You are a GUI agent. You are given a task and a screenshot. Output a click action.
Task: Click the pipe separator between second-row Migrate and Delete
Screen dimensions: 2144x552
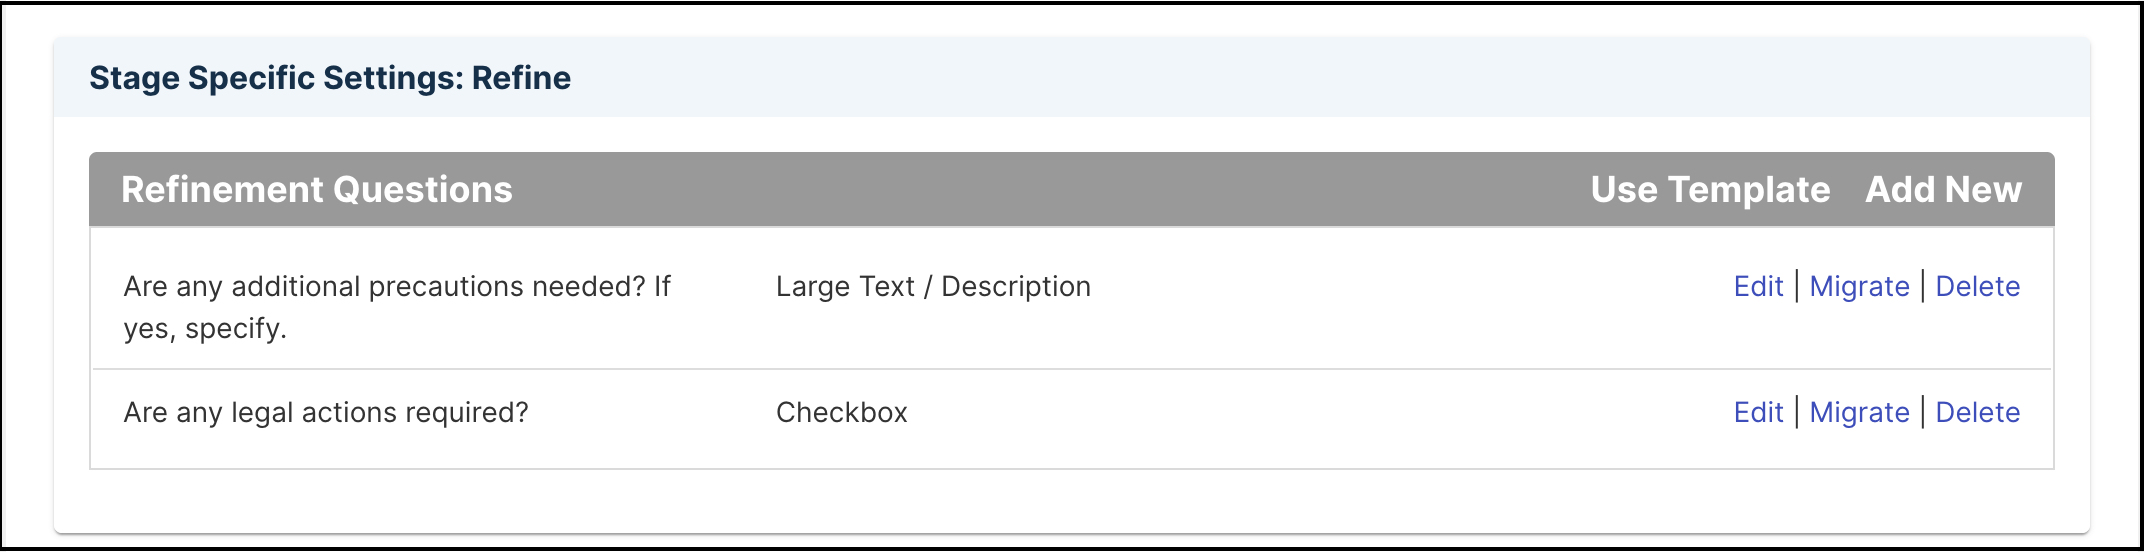click(1923, 412)
